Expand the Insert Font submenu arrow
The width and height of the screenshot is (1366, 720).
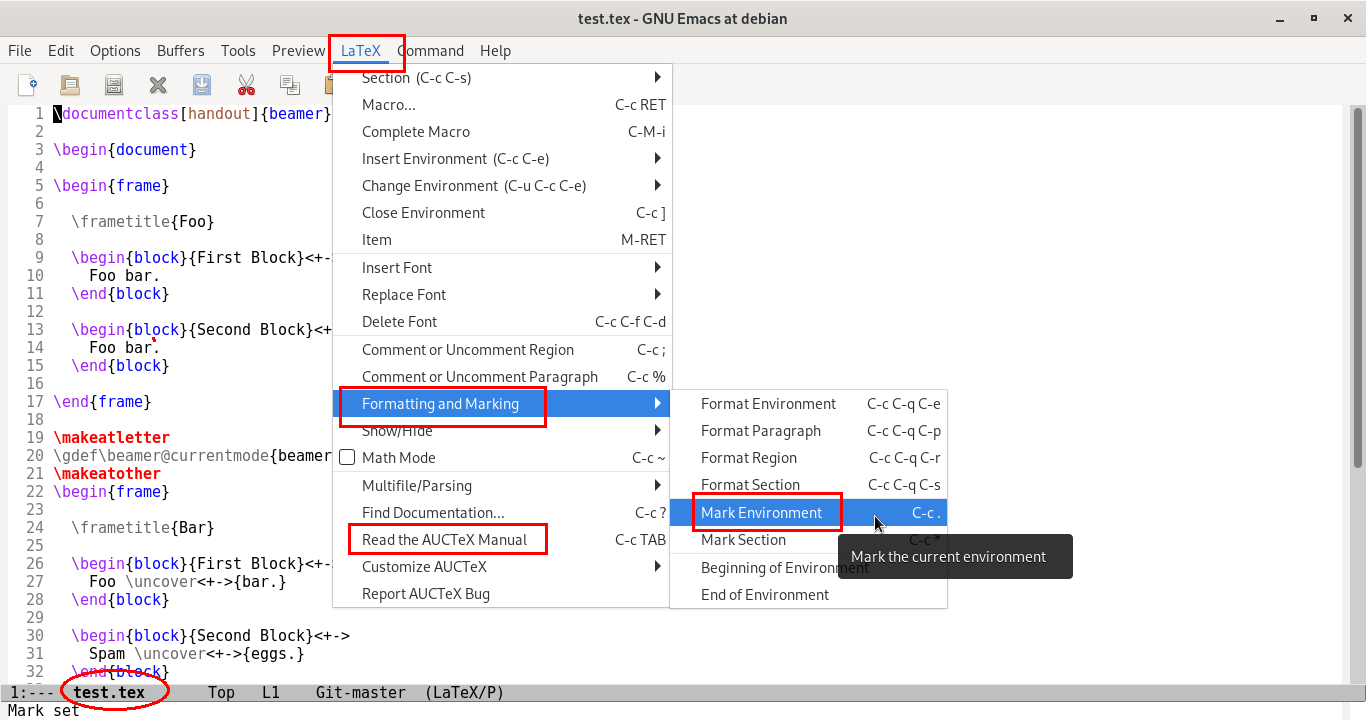pos(657,267)
